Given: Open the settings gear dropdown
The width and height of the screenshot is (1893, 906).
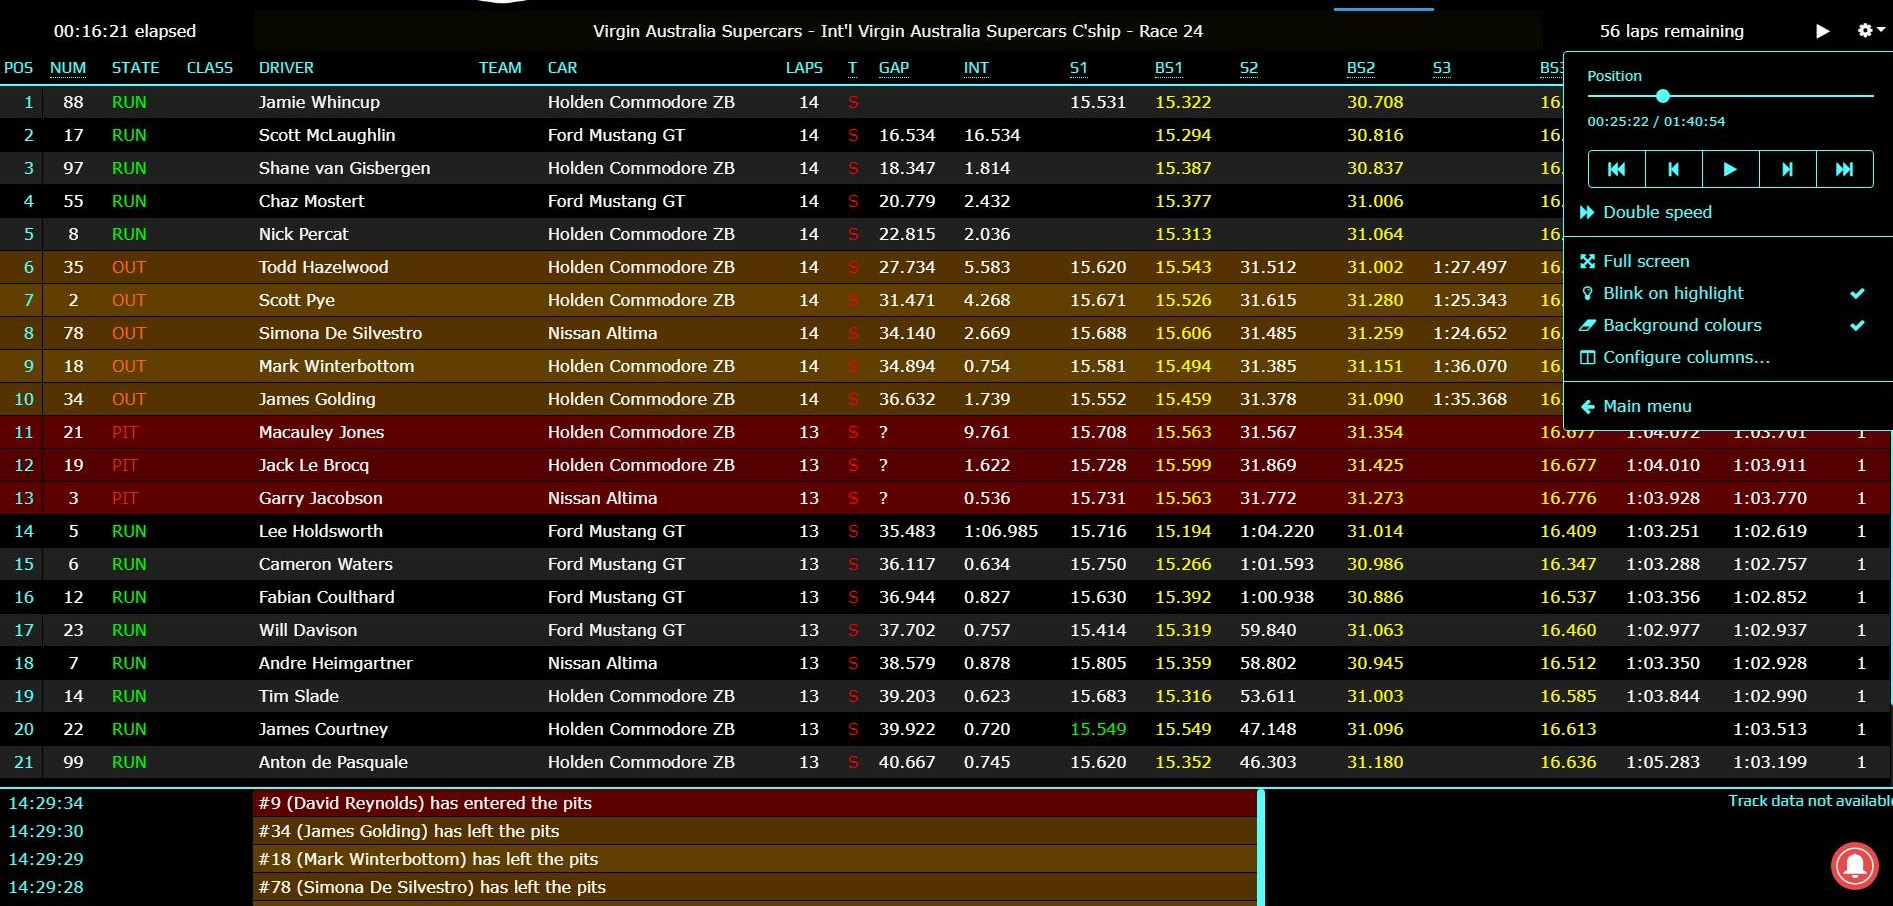Looking at the screenshot, I should [1870, 31].
